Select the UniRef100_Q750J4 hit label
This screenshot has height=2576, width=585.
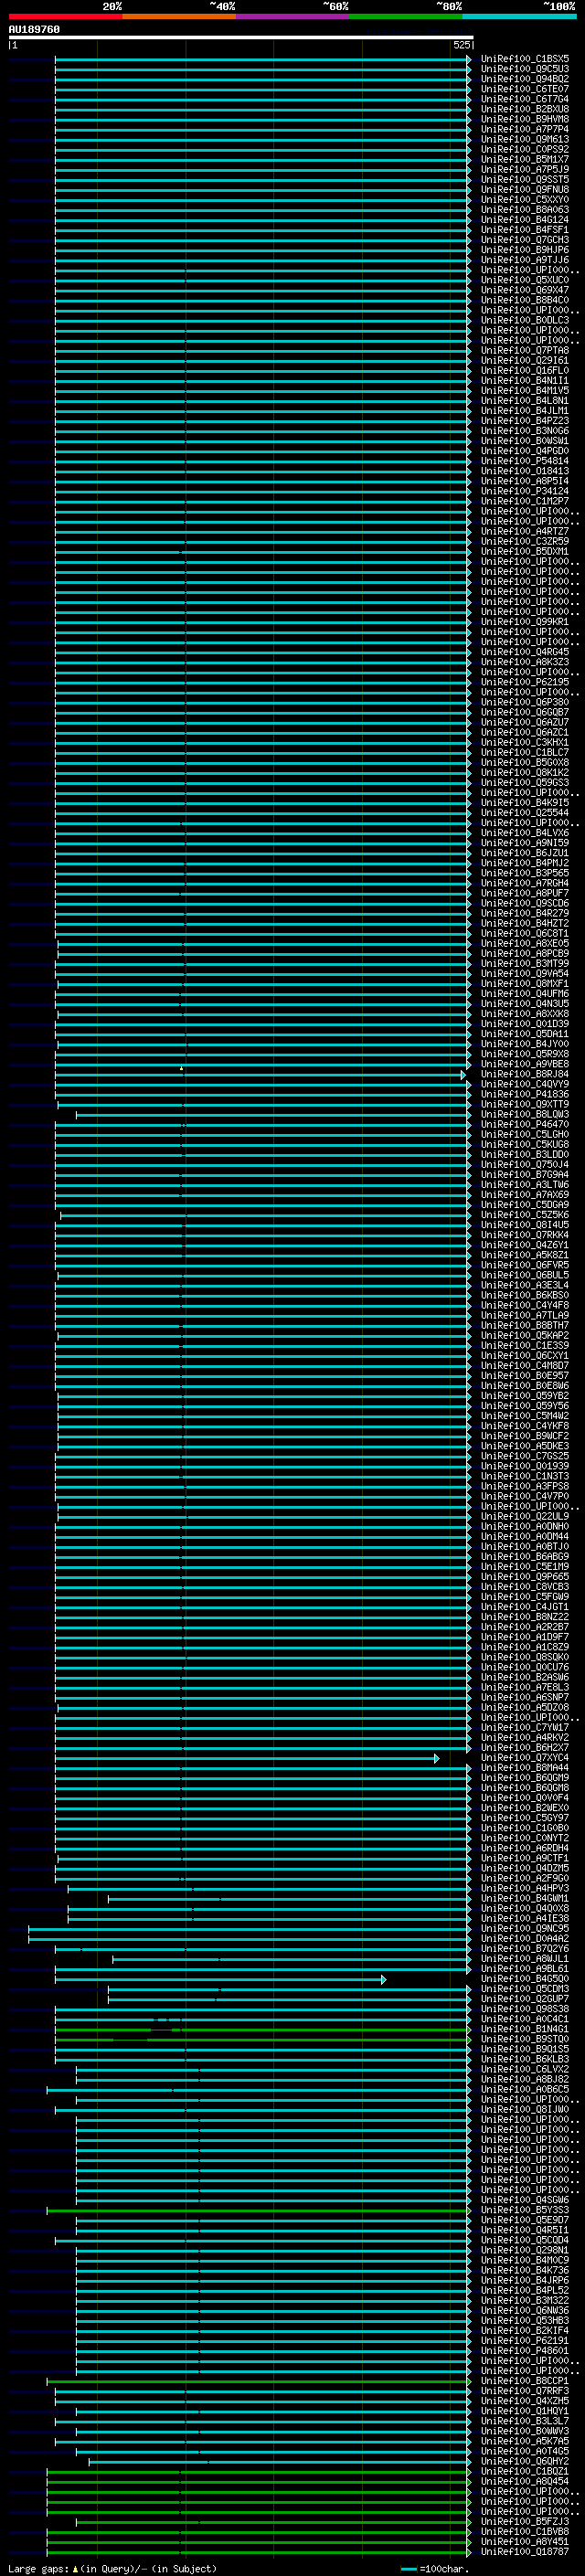coord(524,1164)
